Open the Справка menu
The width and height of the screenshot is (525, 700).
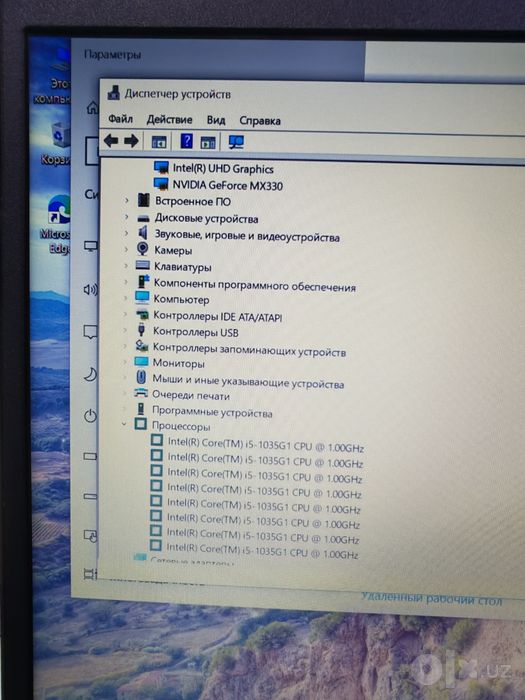260,121
